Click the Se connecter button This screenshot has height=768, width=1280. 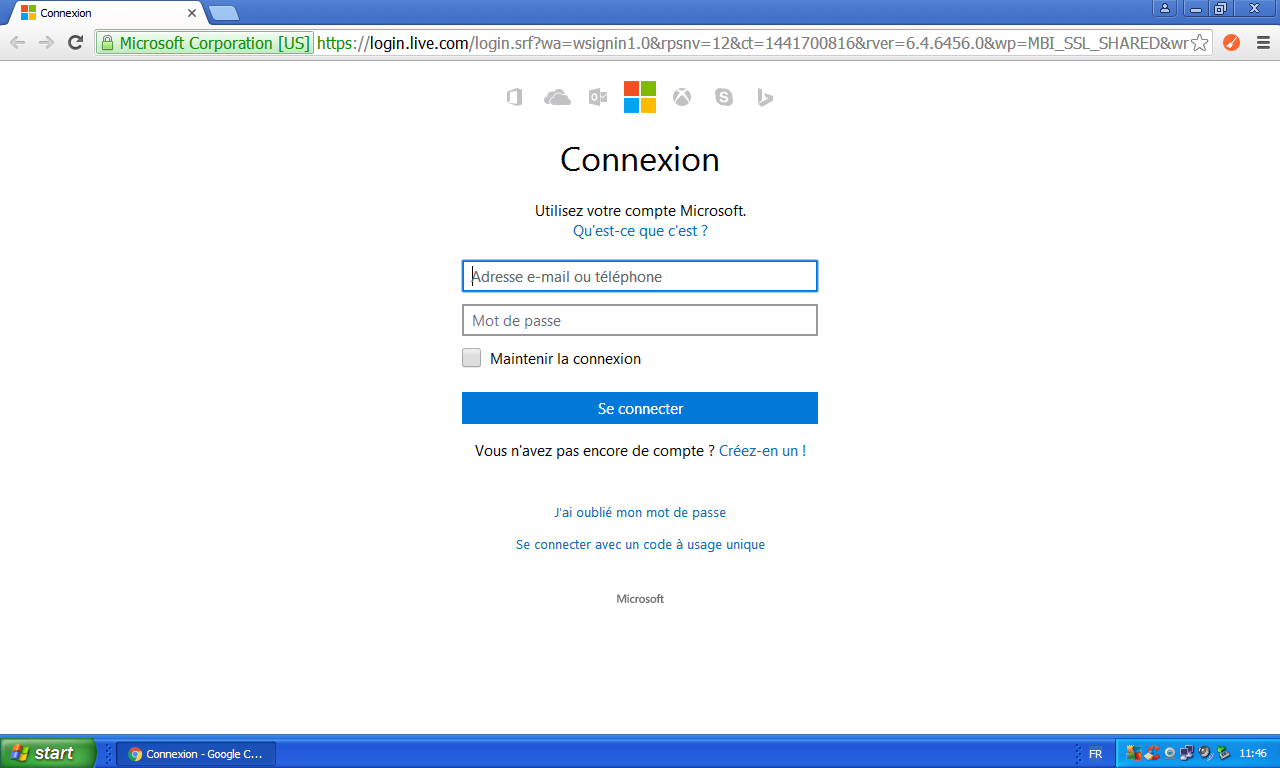point(640,408)
